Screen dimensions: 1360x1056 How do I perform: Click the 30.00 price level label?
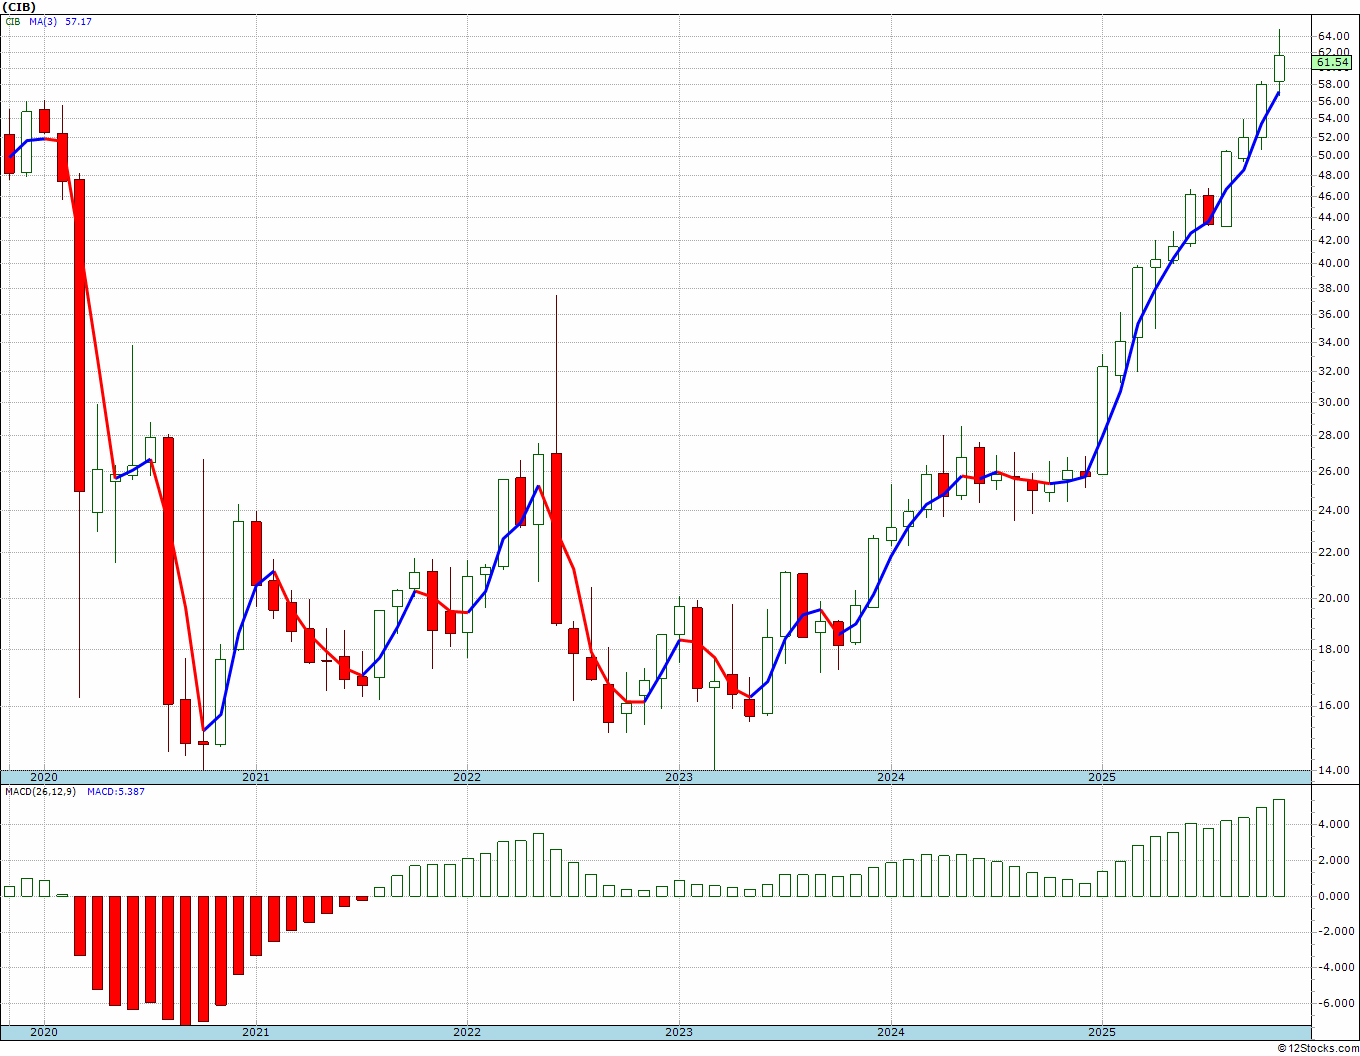point(1333,402)
